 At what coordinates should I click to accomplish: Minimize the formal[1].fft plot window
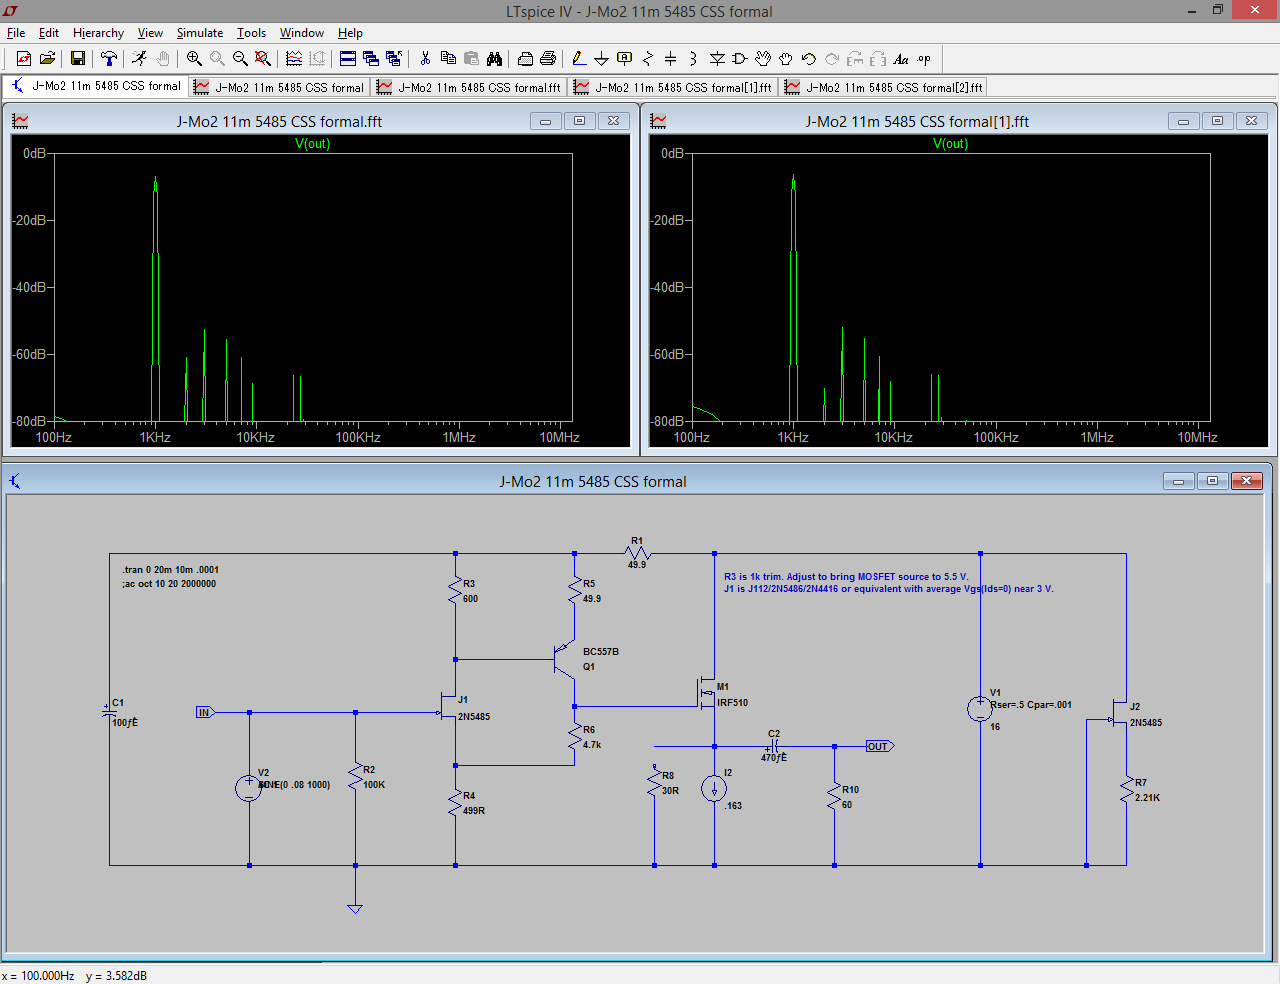point(1183,121)
